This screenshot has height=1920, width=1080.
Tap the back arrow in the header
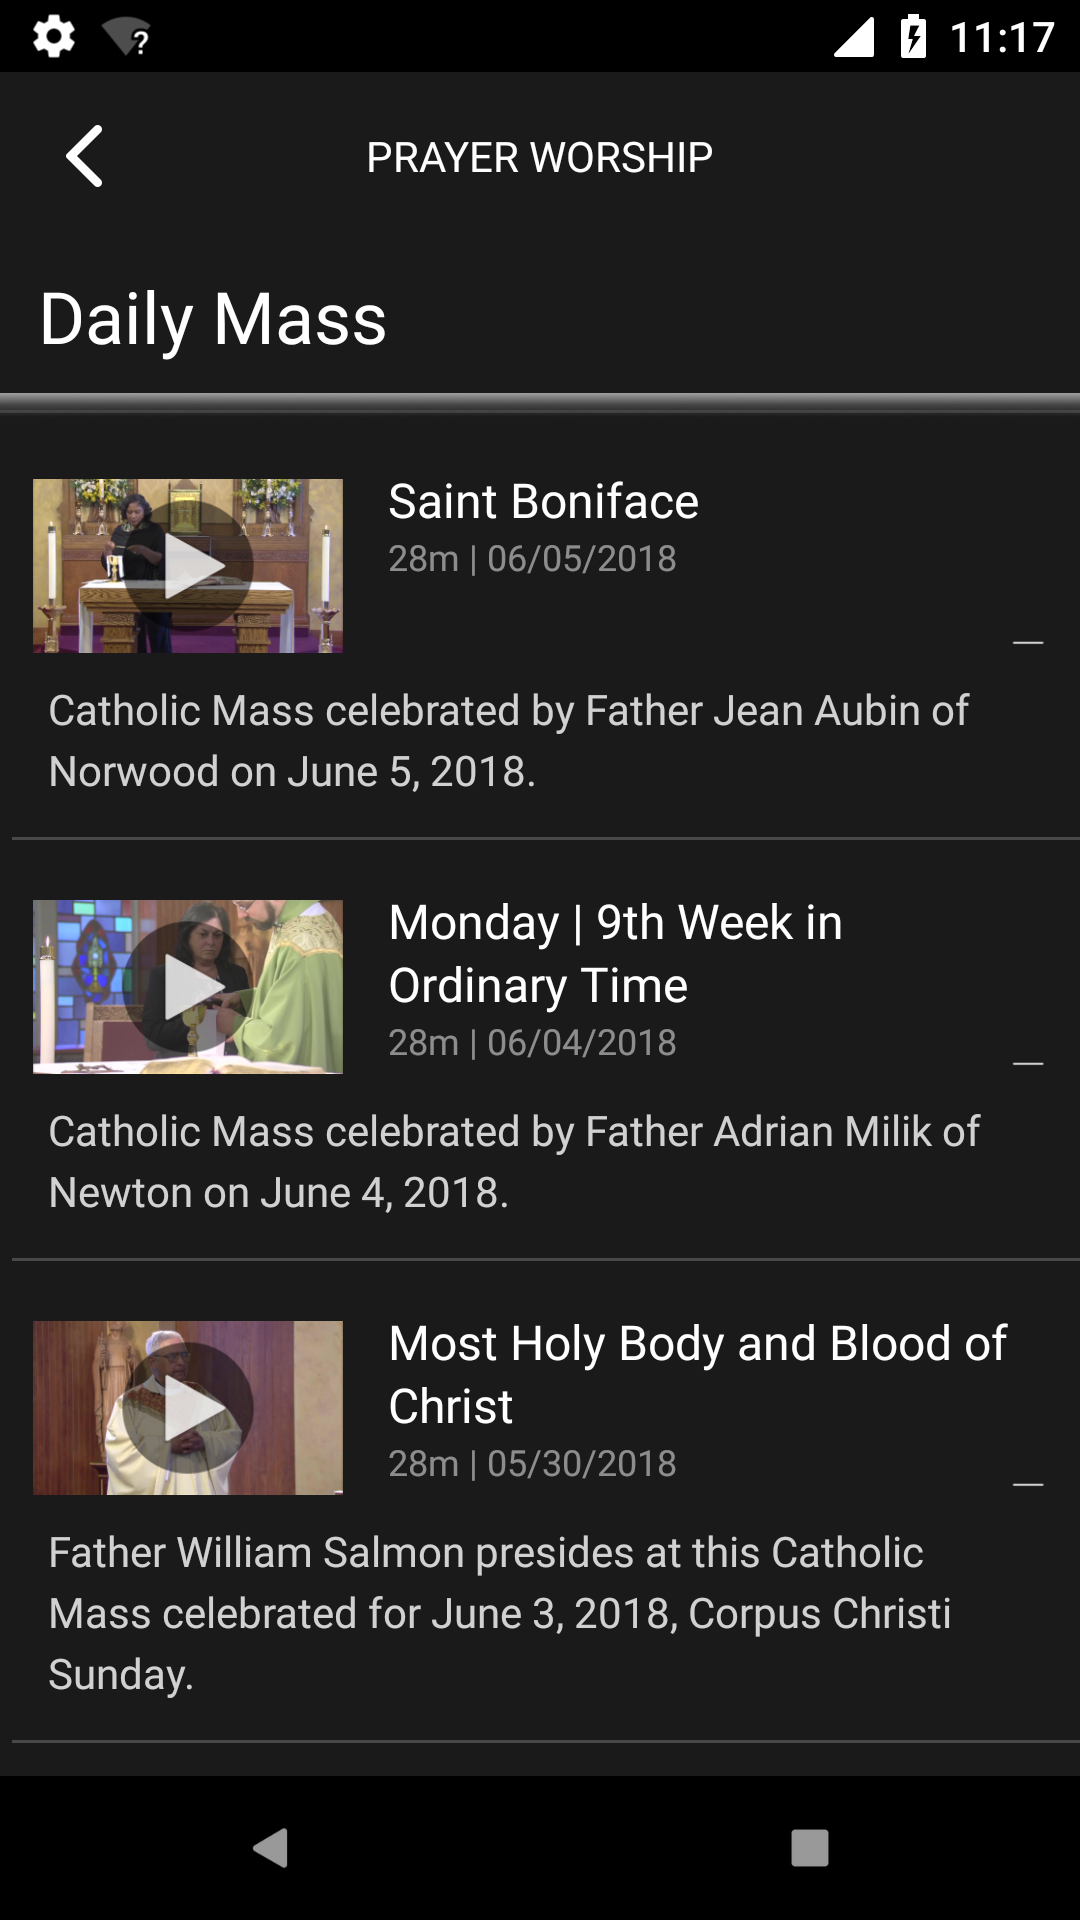85,157
